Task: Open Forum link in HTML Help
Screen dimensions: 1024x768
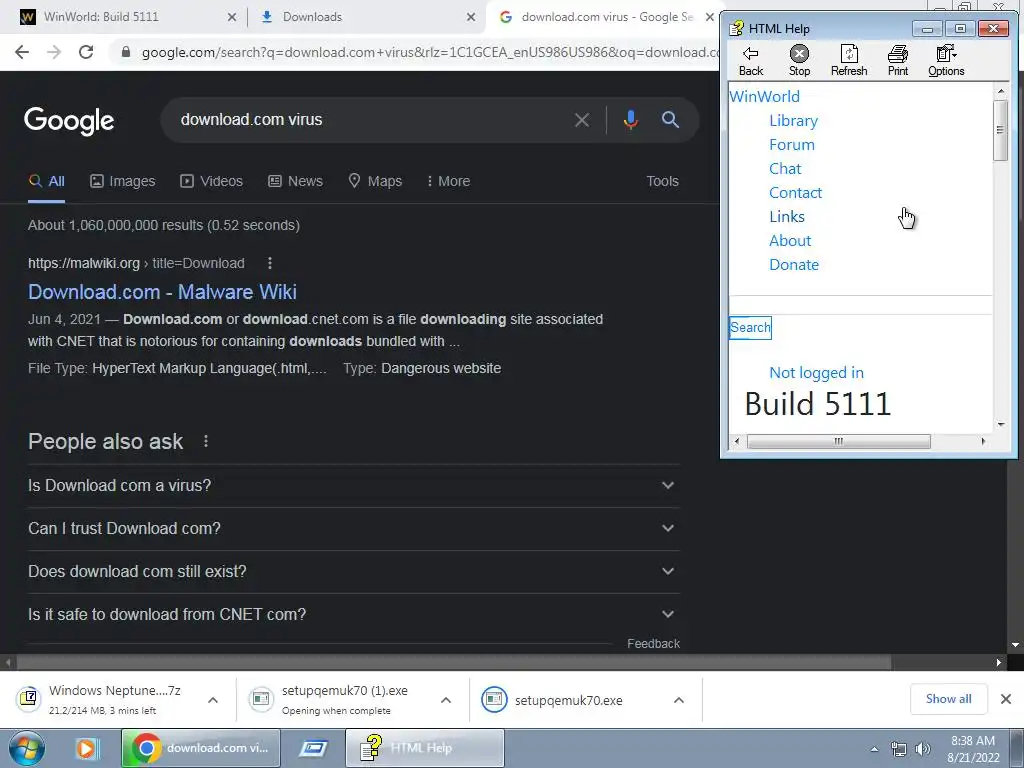Action: click(x=792, y=145)
